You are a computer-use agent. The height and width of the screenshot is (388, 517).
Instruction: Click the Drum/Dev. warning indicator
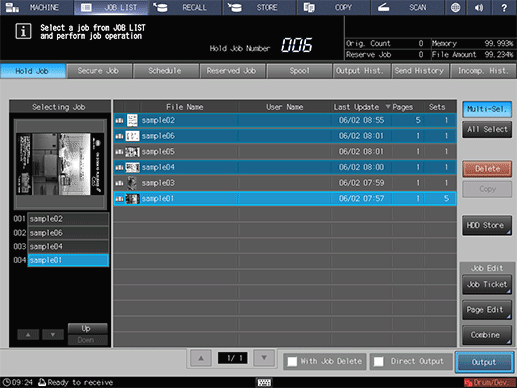point(490,383)
